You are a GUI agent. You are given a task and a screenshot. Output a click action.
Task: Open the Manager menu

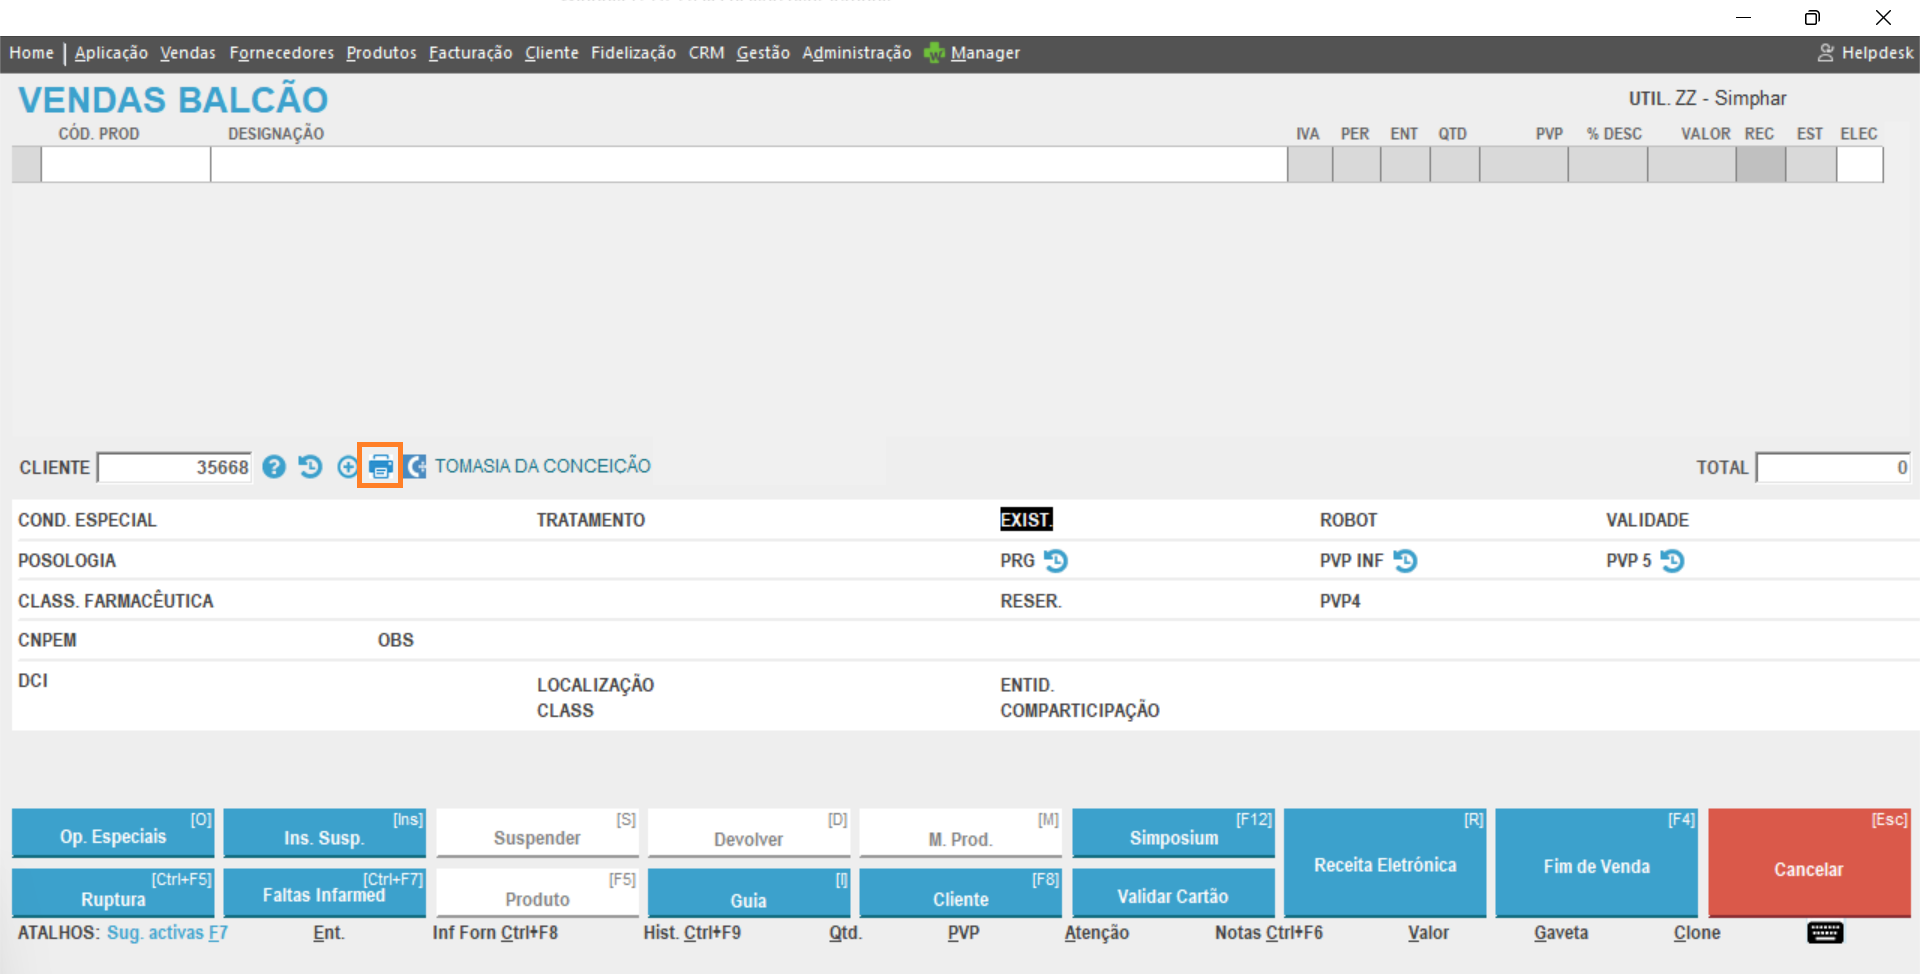(x=984, y=53)
